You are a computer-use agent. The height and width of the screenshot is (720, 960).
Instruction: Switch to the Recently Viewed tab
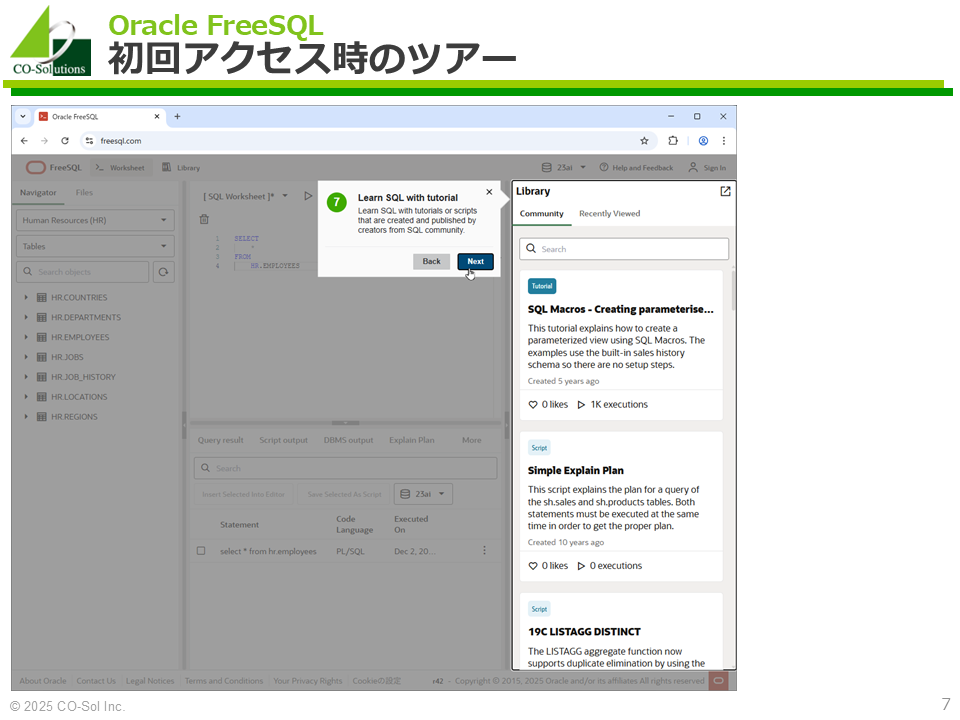609,214
